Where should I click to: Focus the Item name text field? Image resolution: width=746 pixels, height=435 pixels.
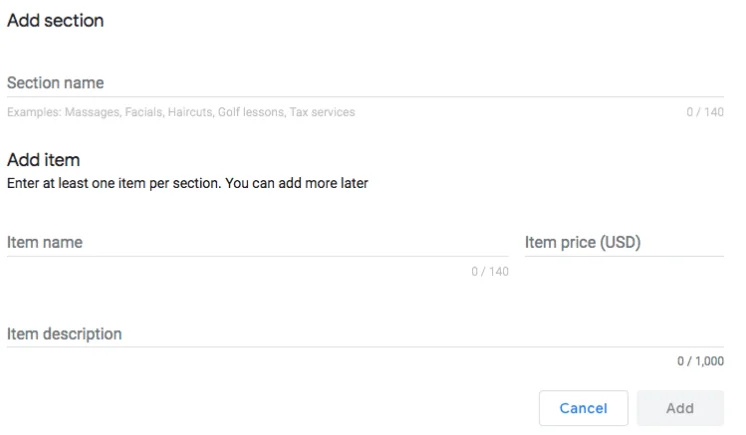(257, 243)
